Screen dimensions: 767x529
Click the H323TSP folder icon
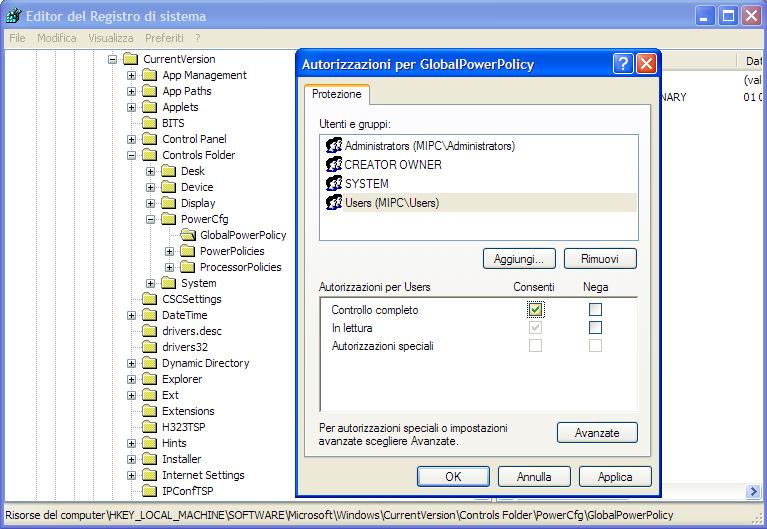pos(150,427)
